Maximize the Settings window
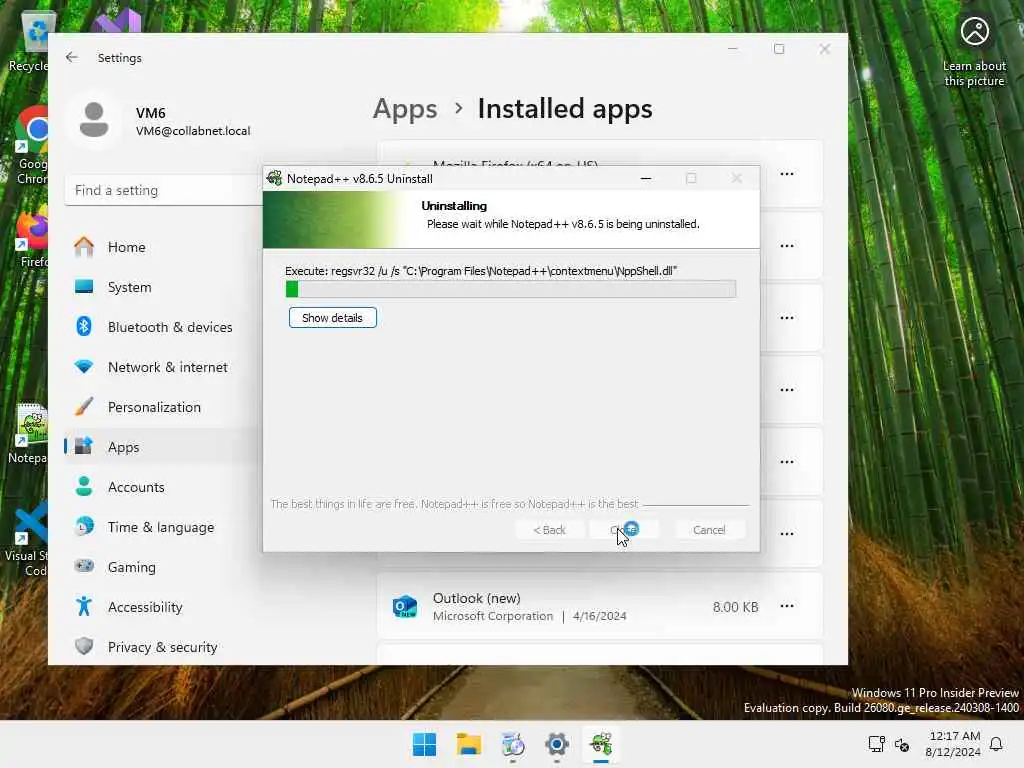Image resolution: width=1024 pixels, height=768 pixels. 778,49
